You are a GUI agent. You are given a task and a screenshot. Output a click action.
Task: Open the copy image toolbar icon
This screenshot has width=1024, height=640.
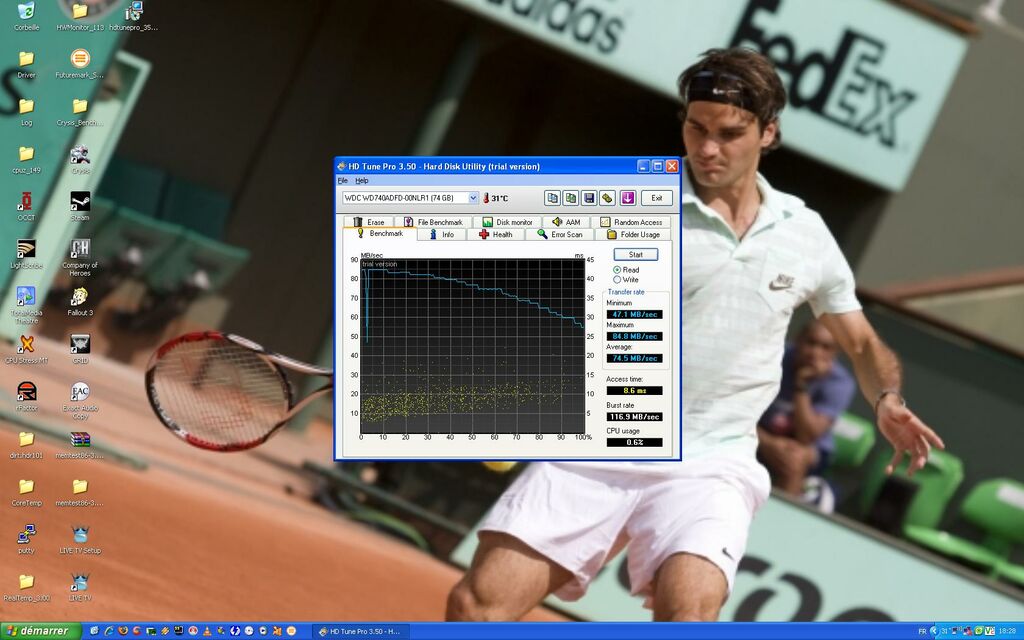[571, 197]
